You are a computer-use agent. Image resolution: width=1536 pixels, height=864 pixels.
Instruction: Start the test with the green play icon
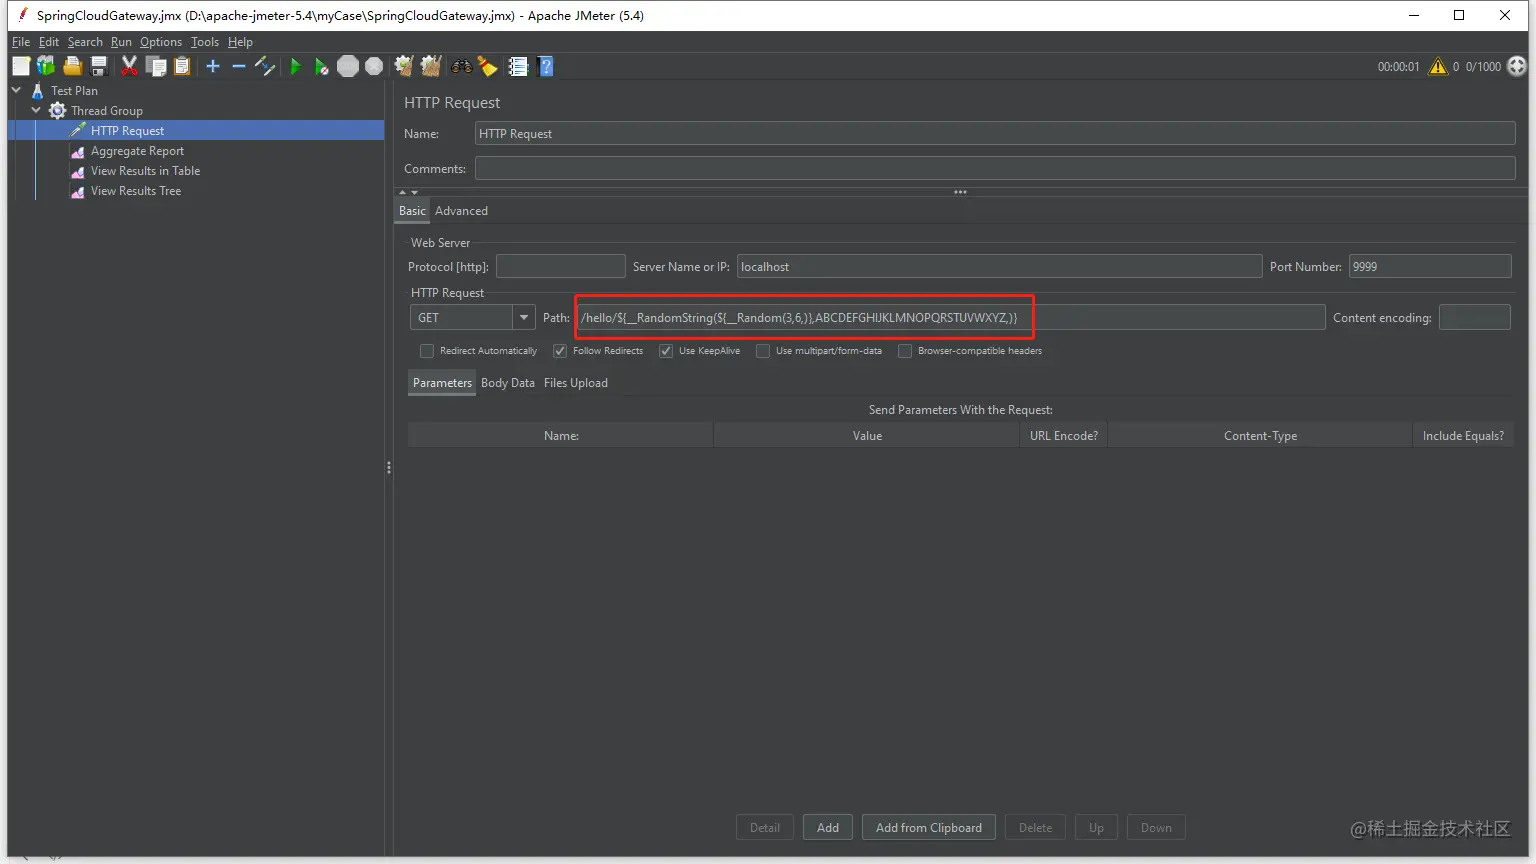pyautogui.click(x=295, y=66)
